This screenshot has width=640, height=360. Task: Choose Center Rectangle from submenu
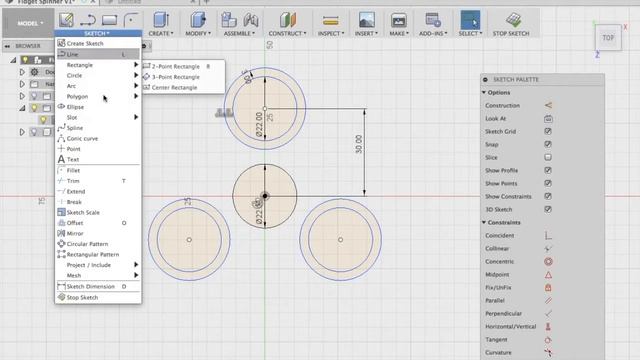(183, 87)
